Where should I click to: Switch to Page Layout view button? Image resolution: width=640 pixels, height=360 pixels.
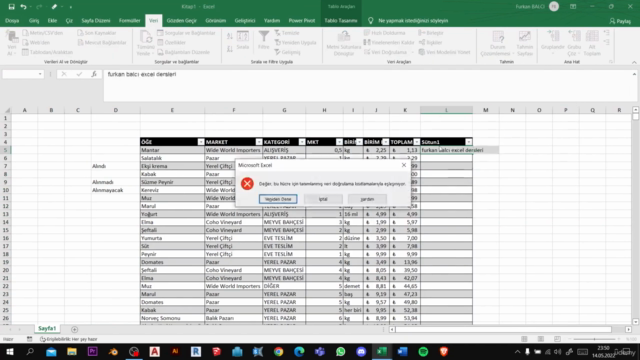(541, 339)
